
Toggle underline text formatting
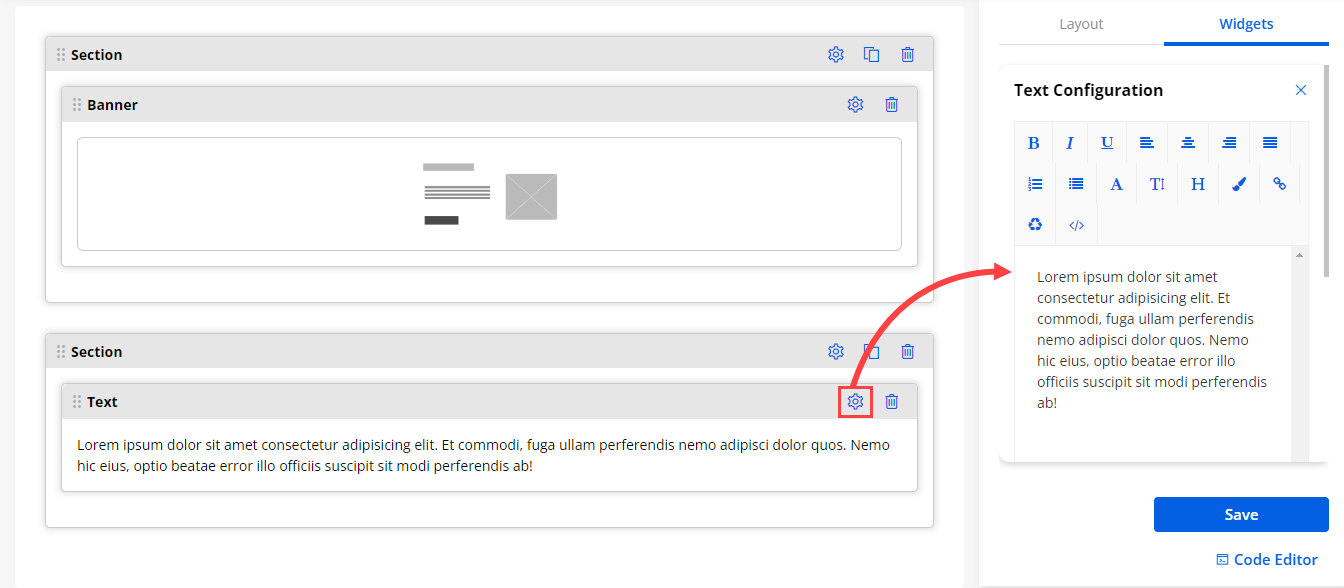1107,143
